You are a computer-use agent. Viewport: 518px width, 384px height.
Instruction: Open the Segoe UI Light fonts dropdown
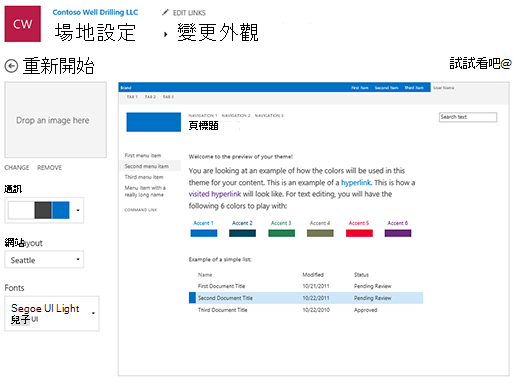click(x=52, y=314)
